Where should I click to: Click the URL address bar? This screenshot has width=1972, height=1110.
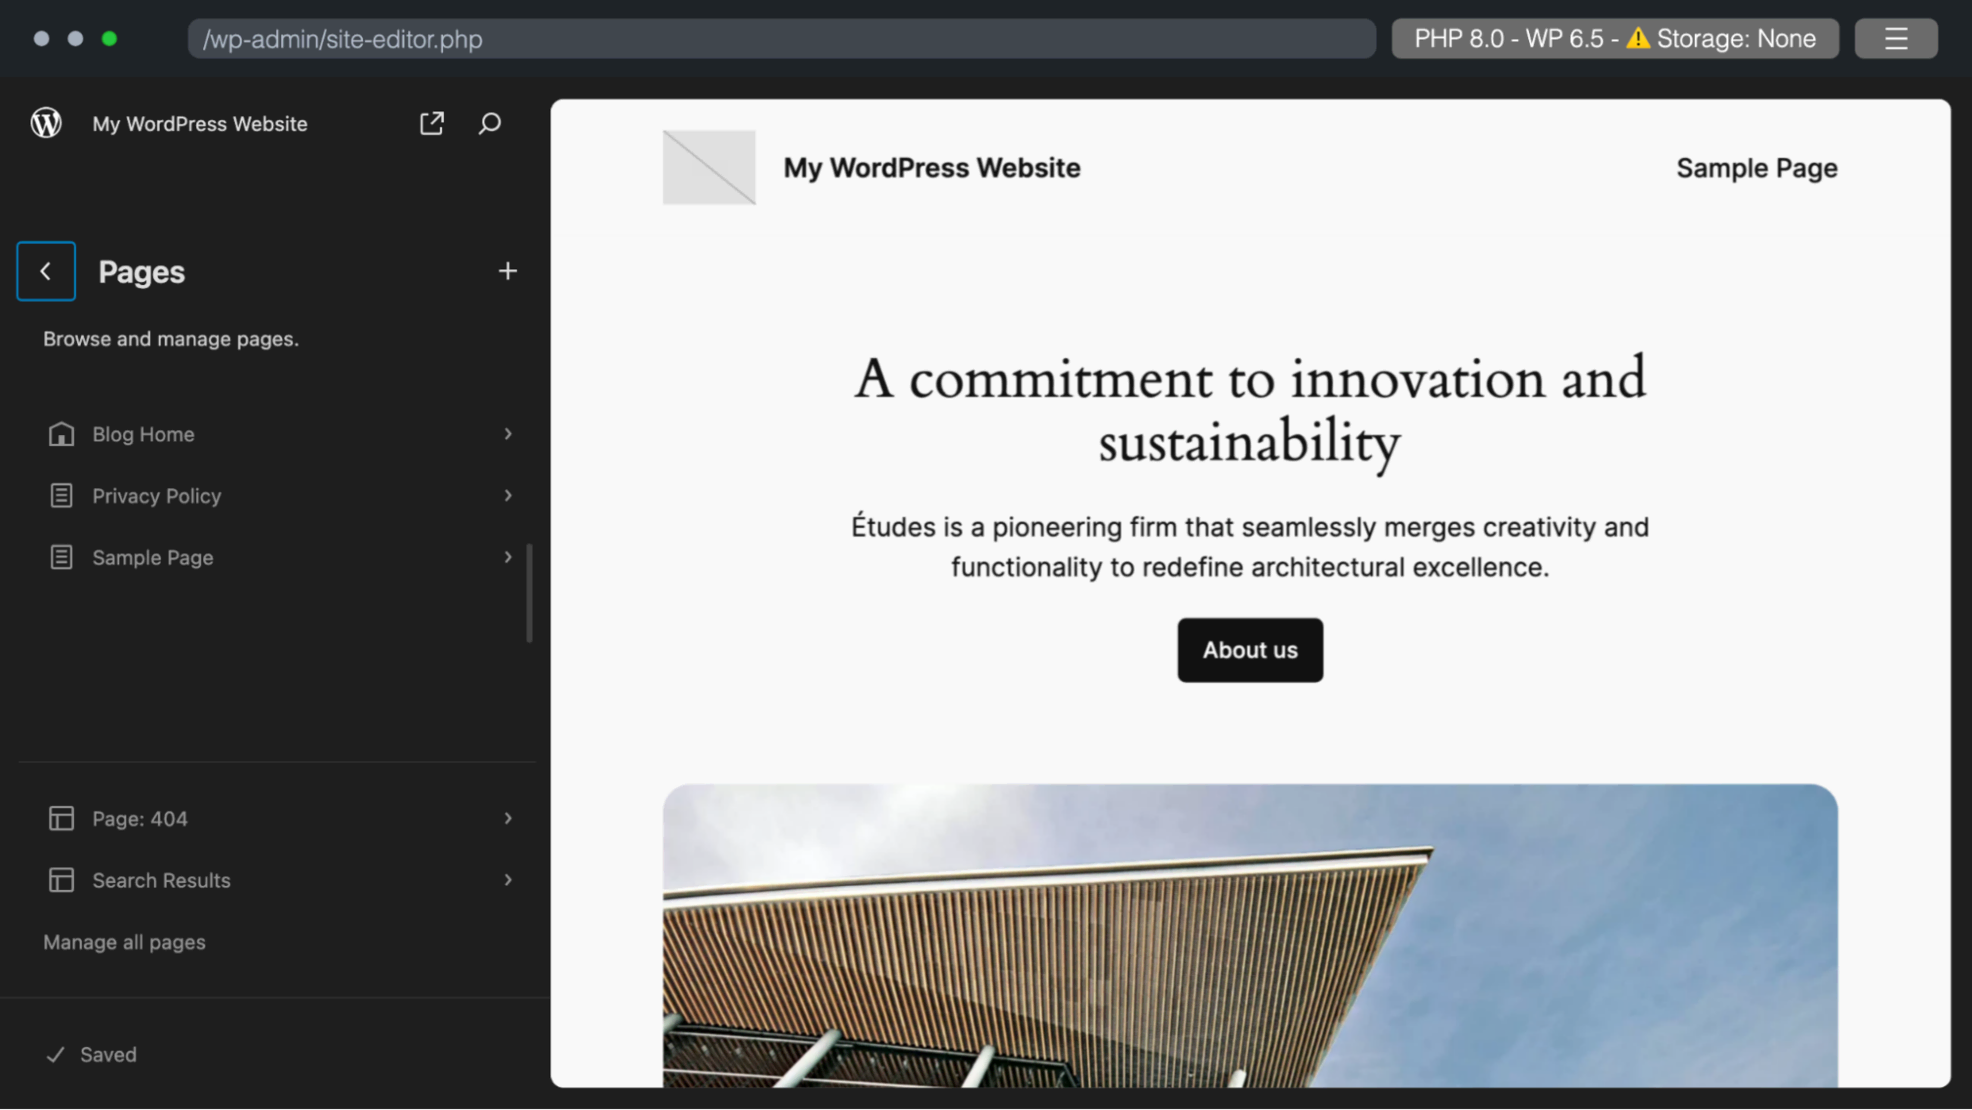[x=780, y=39]
